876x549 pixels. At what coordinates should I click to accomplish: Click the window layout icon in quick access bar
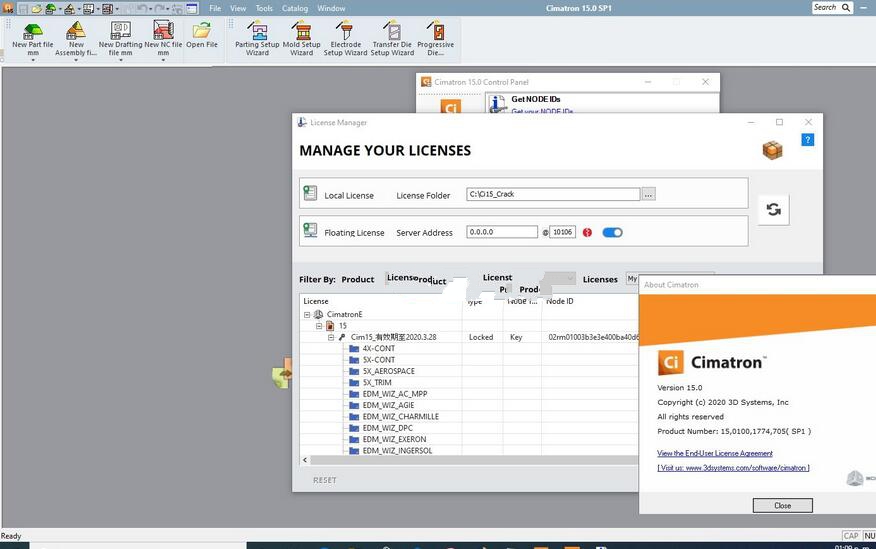[x=192, y=8]
